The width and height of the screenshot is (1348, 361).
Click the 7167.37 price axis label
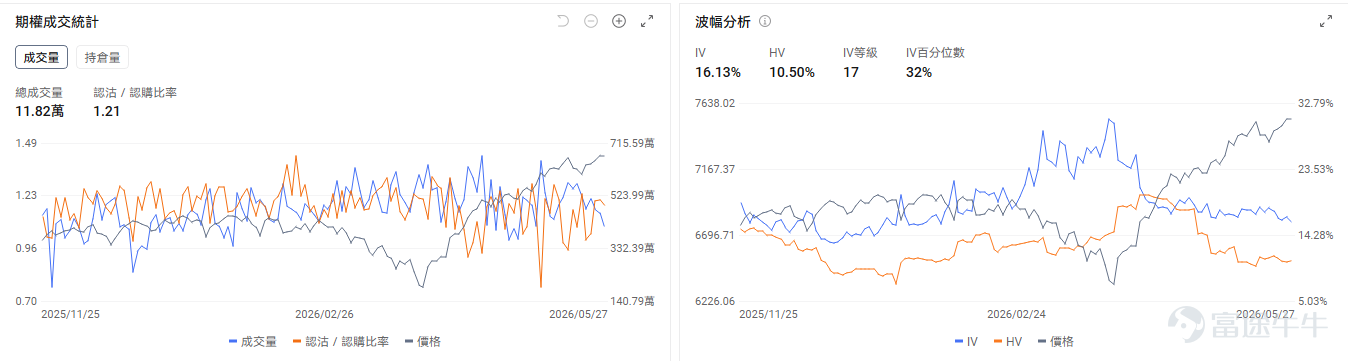tap(715, 169)
